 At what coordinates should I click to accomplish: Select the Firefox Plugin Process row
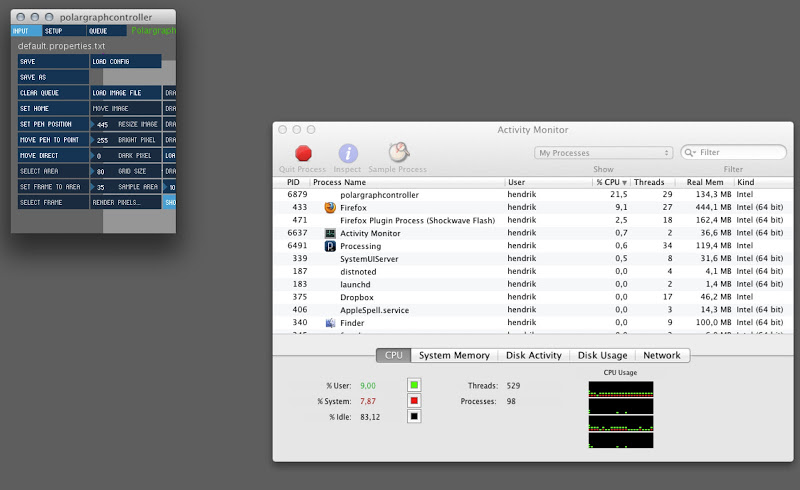(533, 220)
